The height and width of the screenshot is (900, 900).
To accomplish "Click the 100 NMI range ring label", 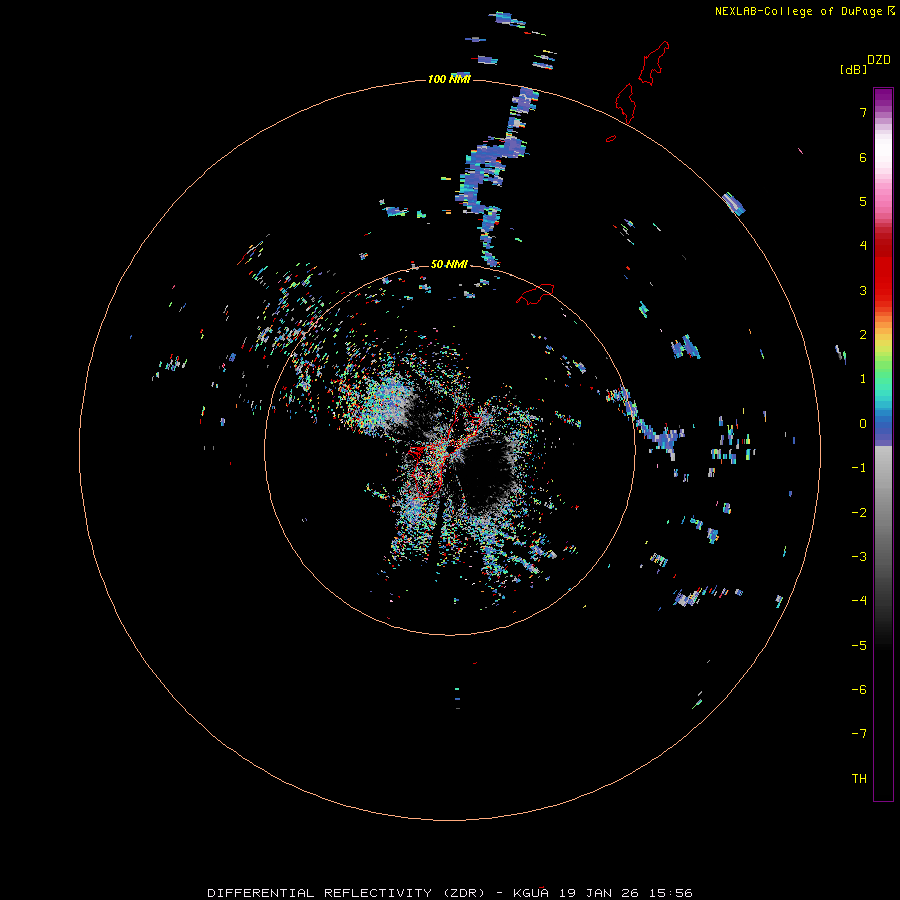I will click(449, 79).
